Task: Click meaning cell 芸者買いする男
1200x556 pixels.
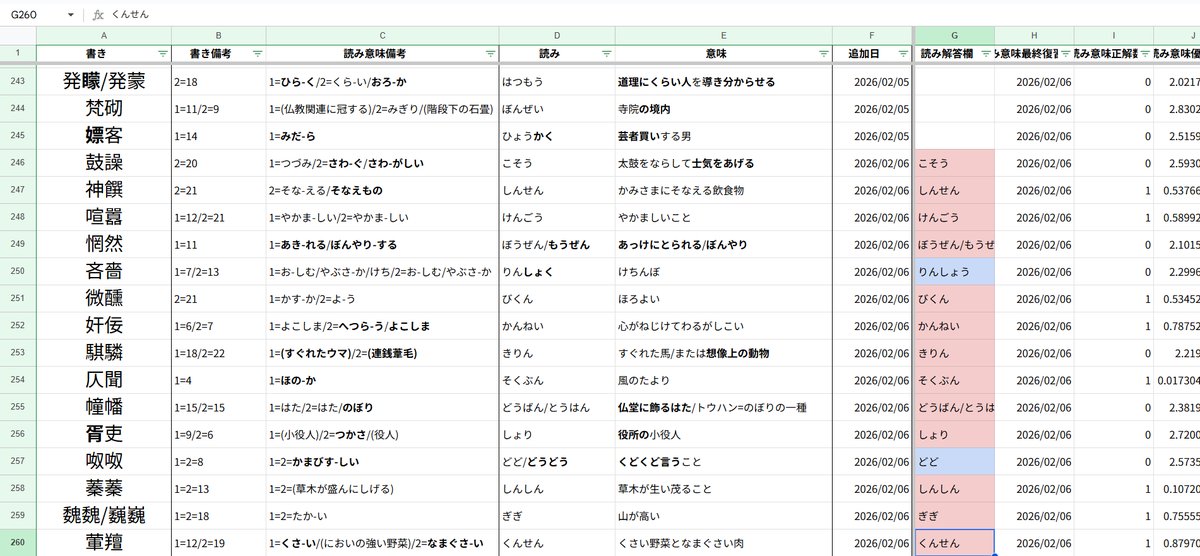Action: coord(723,136)
